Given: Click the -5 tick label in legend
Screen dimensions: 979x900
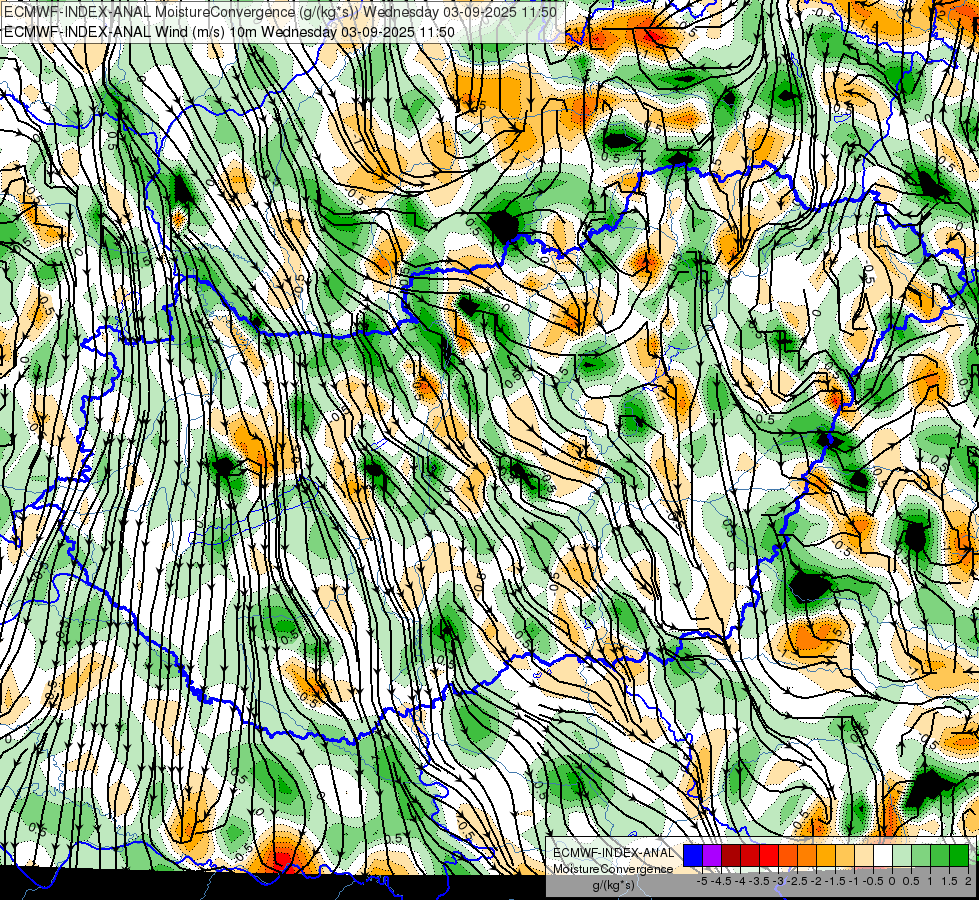Looking at the screenshot, I should [702, 881].
